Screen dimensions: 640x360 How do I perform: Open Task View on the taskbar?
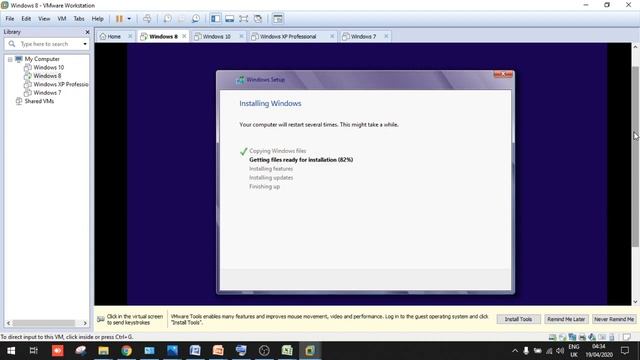34,351
